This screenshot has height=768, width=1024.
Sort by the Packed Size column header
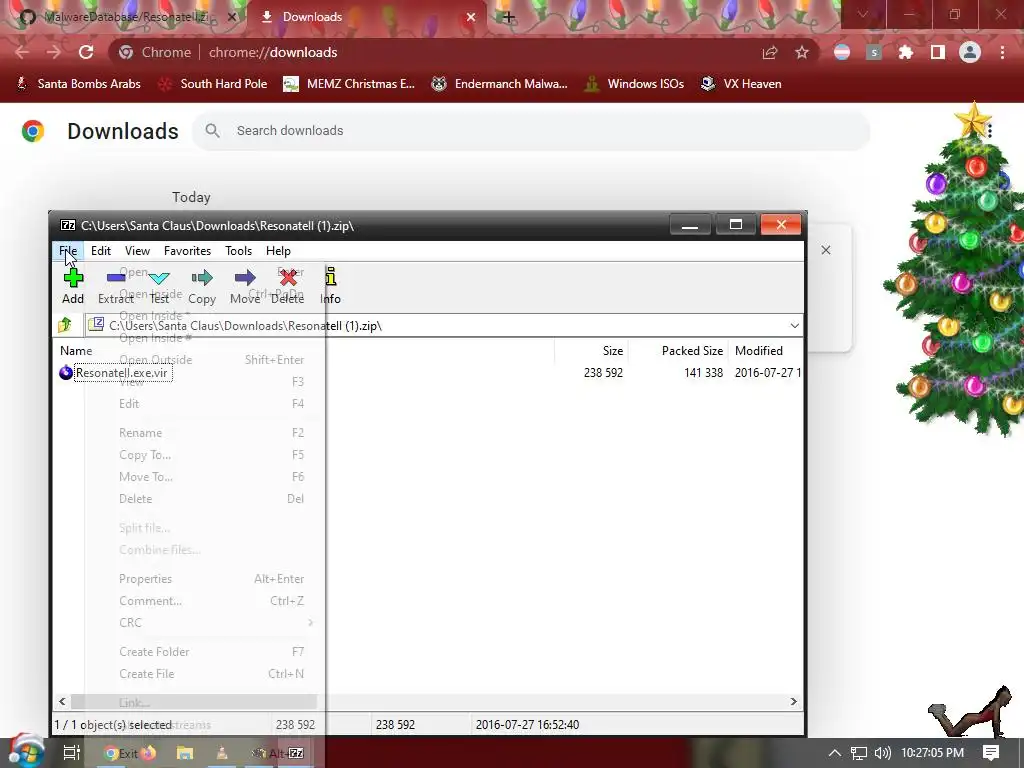[679, 351]
